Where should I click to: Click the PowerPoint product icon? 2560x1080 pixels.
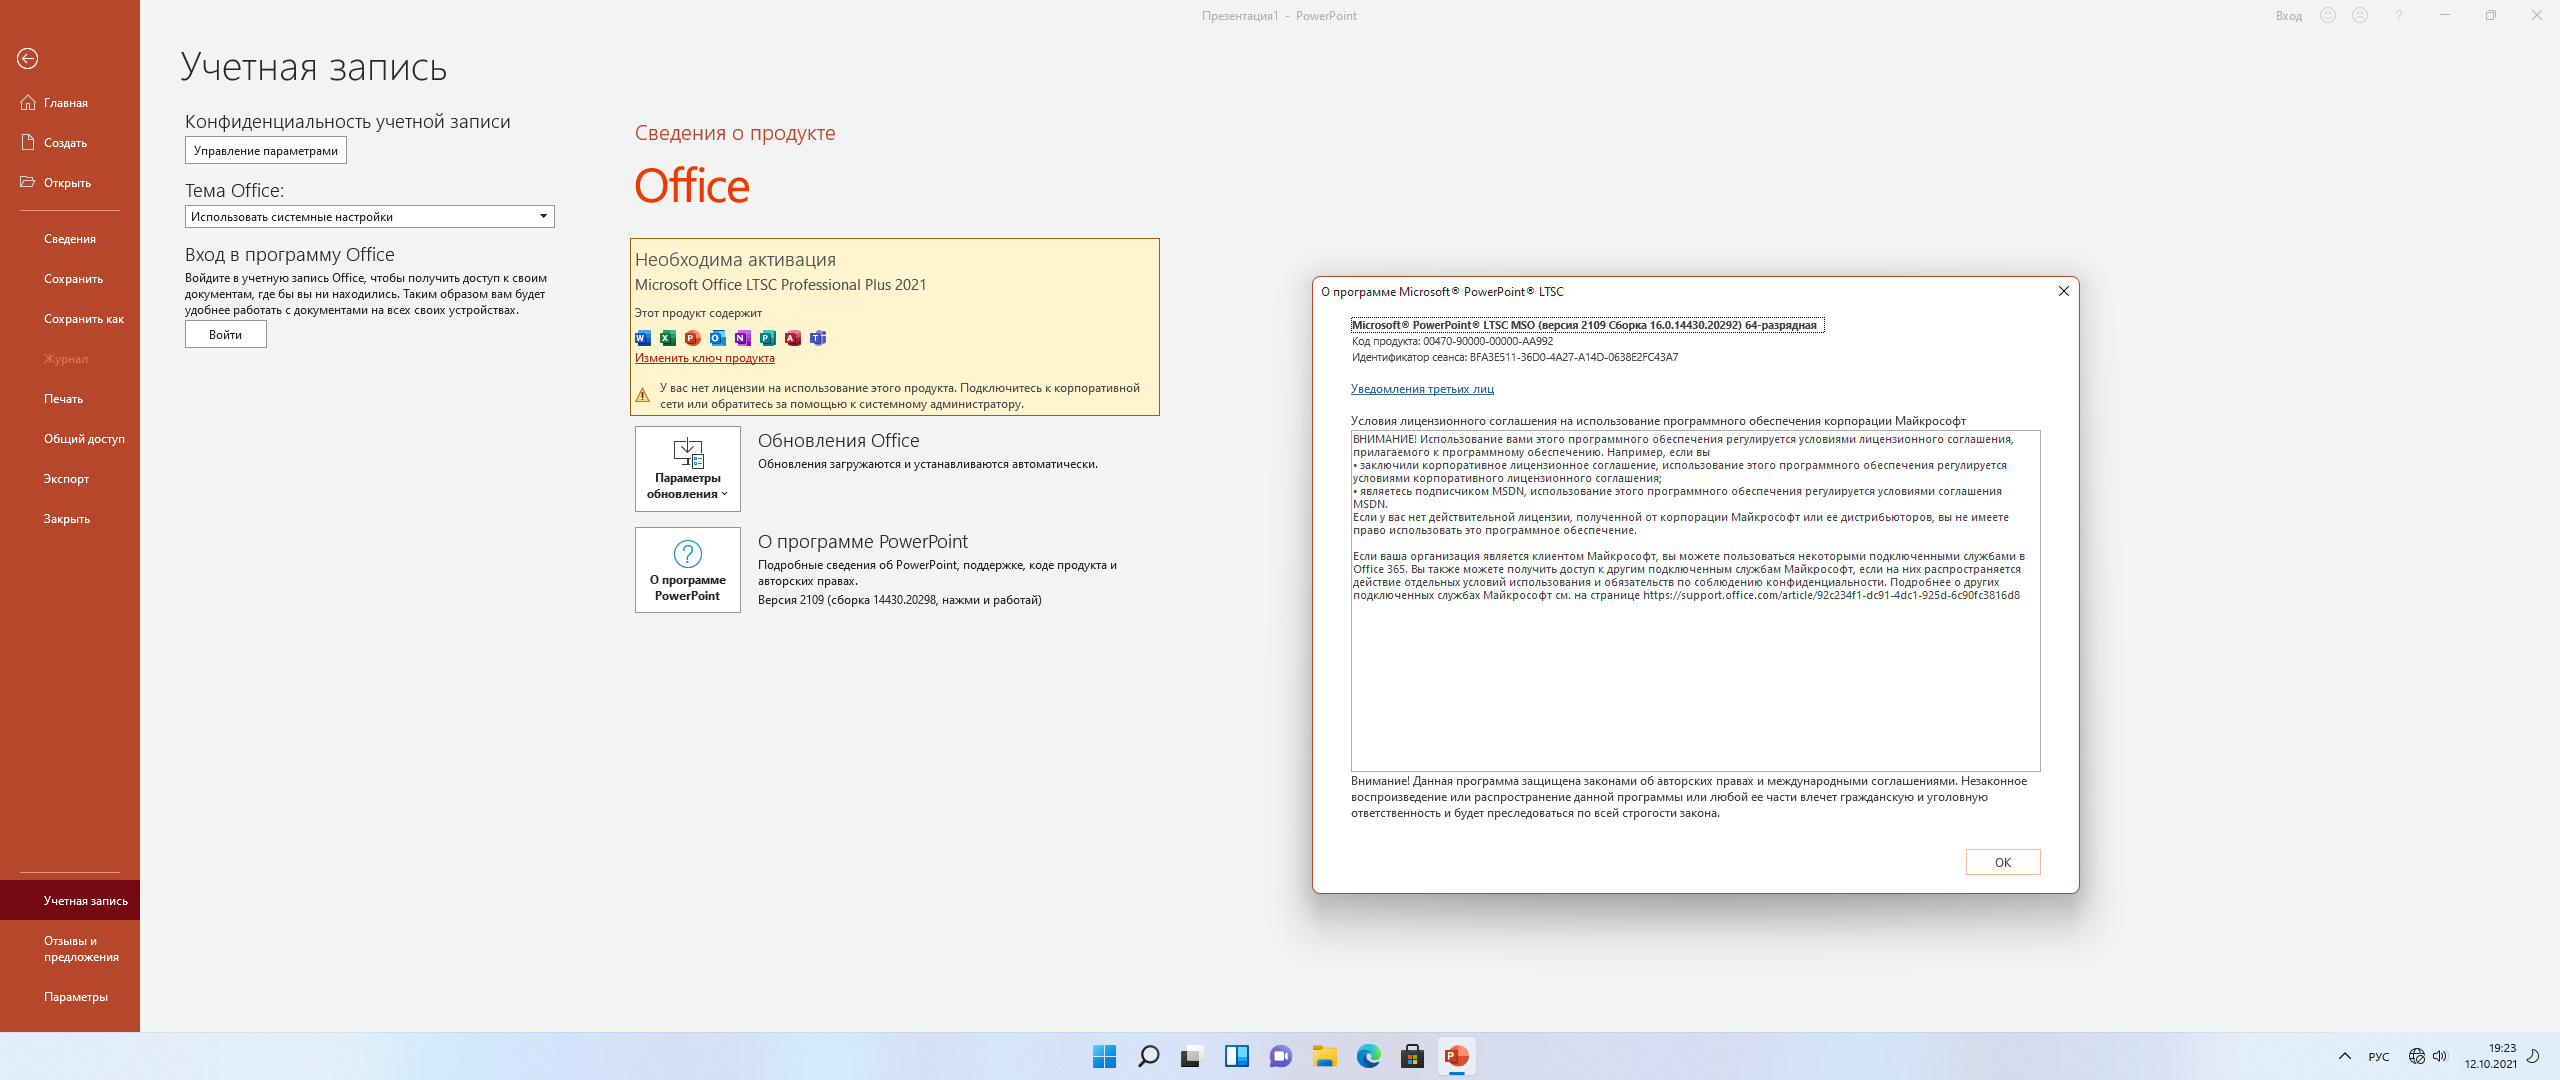(693, 338)
